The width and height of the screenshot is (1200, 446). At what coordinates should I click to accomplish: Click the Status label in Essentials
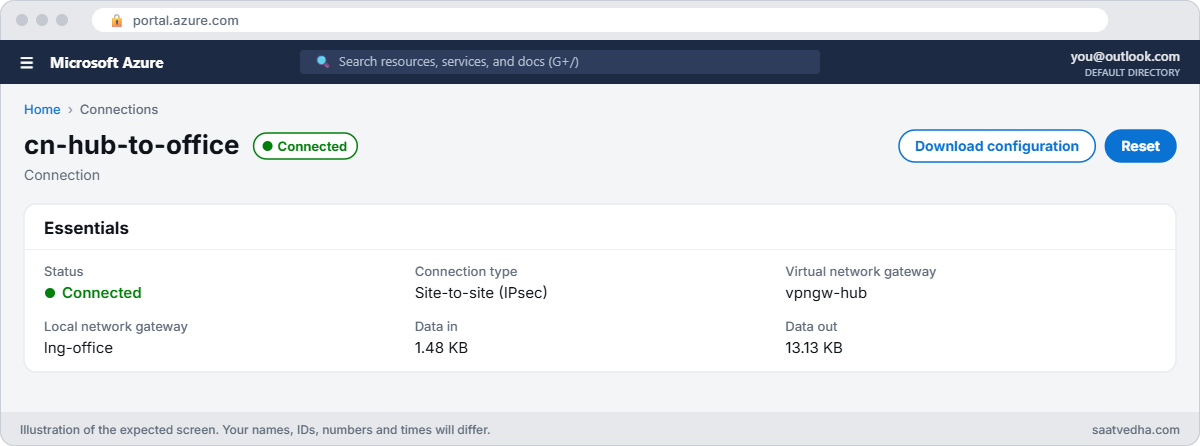pos(64,271)
